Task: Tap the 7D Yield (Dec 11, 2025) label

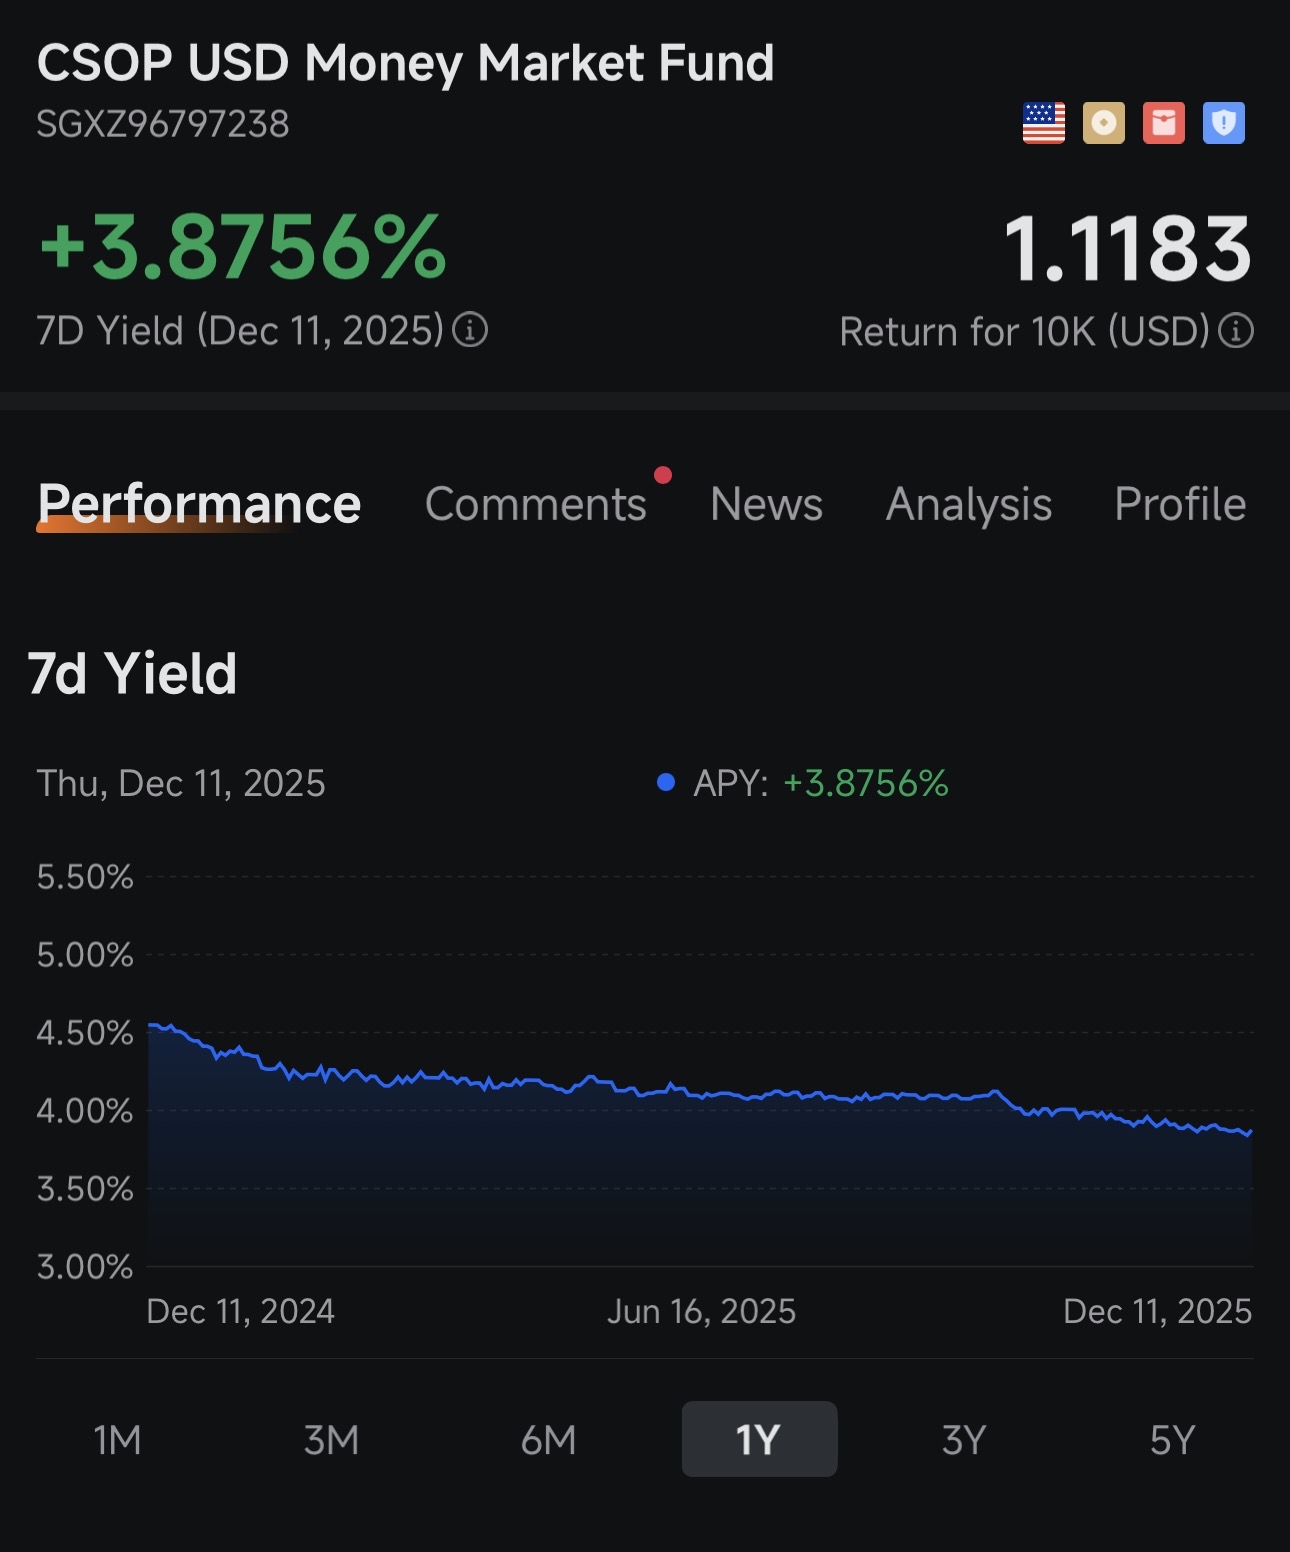Action: [240, 331]
